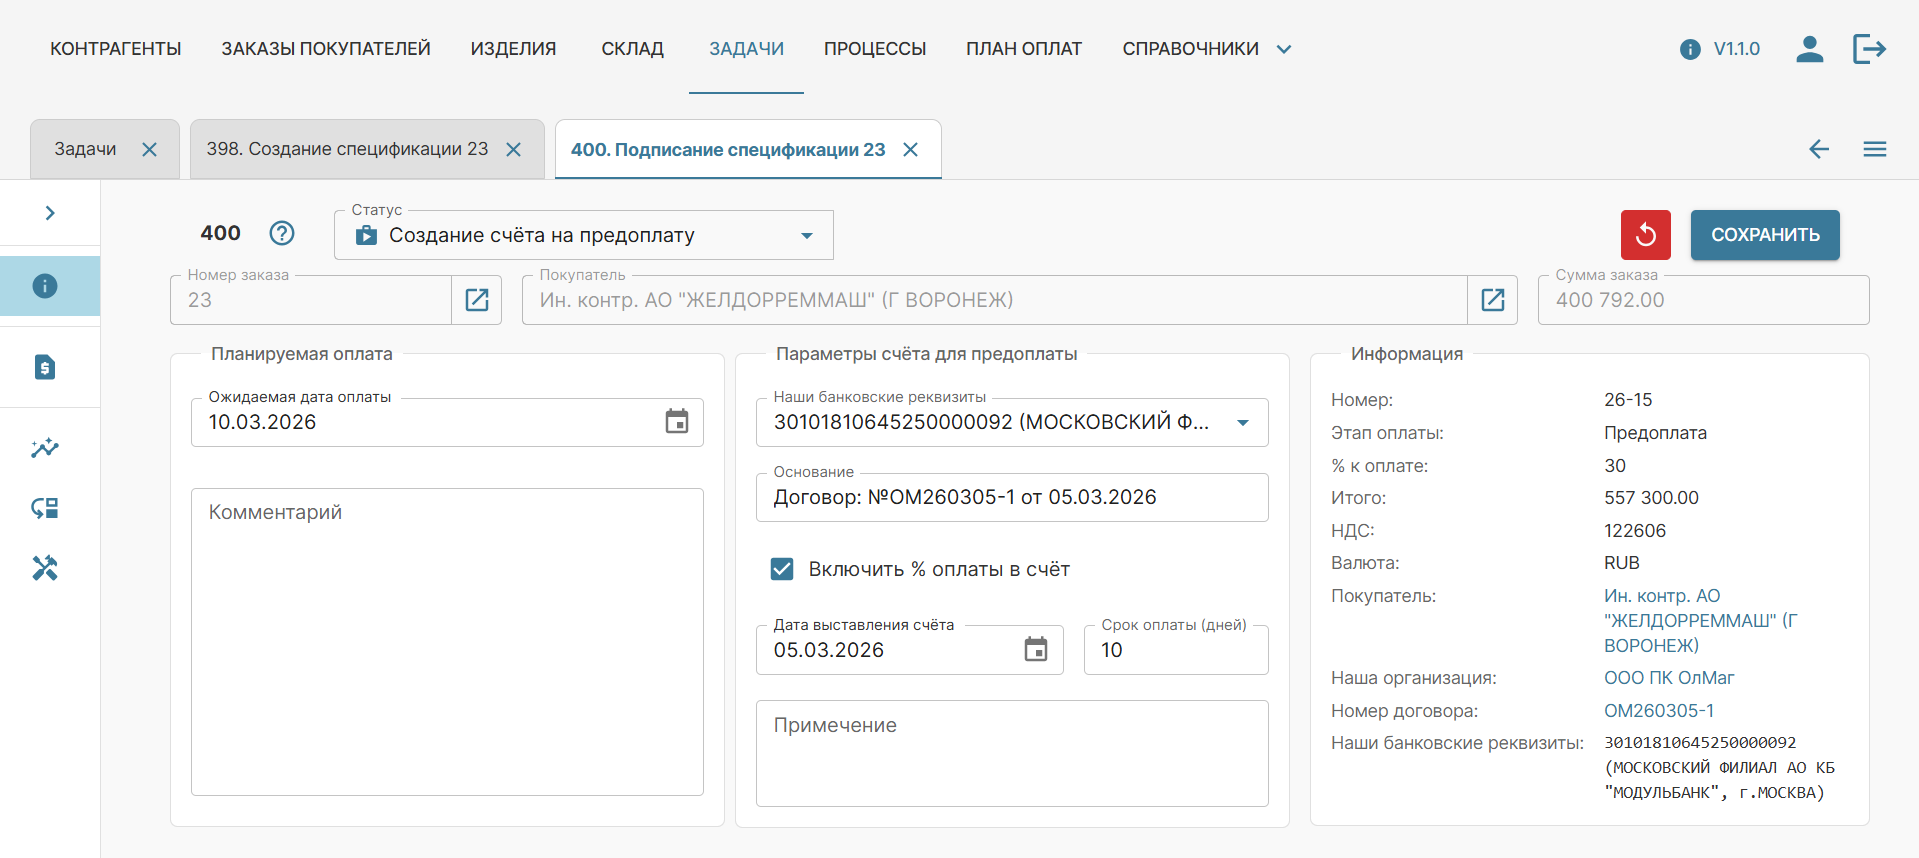The image size is (1919, 858).
Task: Expand the left sidebar with chevron
Action: [50, 213]
